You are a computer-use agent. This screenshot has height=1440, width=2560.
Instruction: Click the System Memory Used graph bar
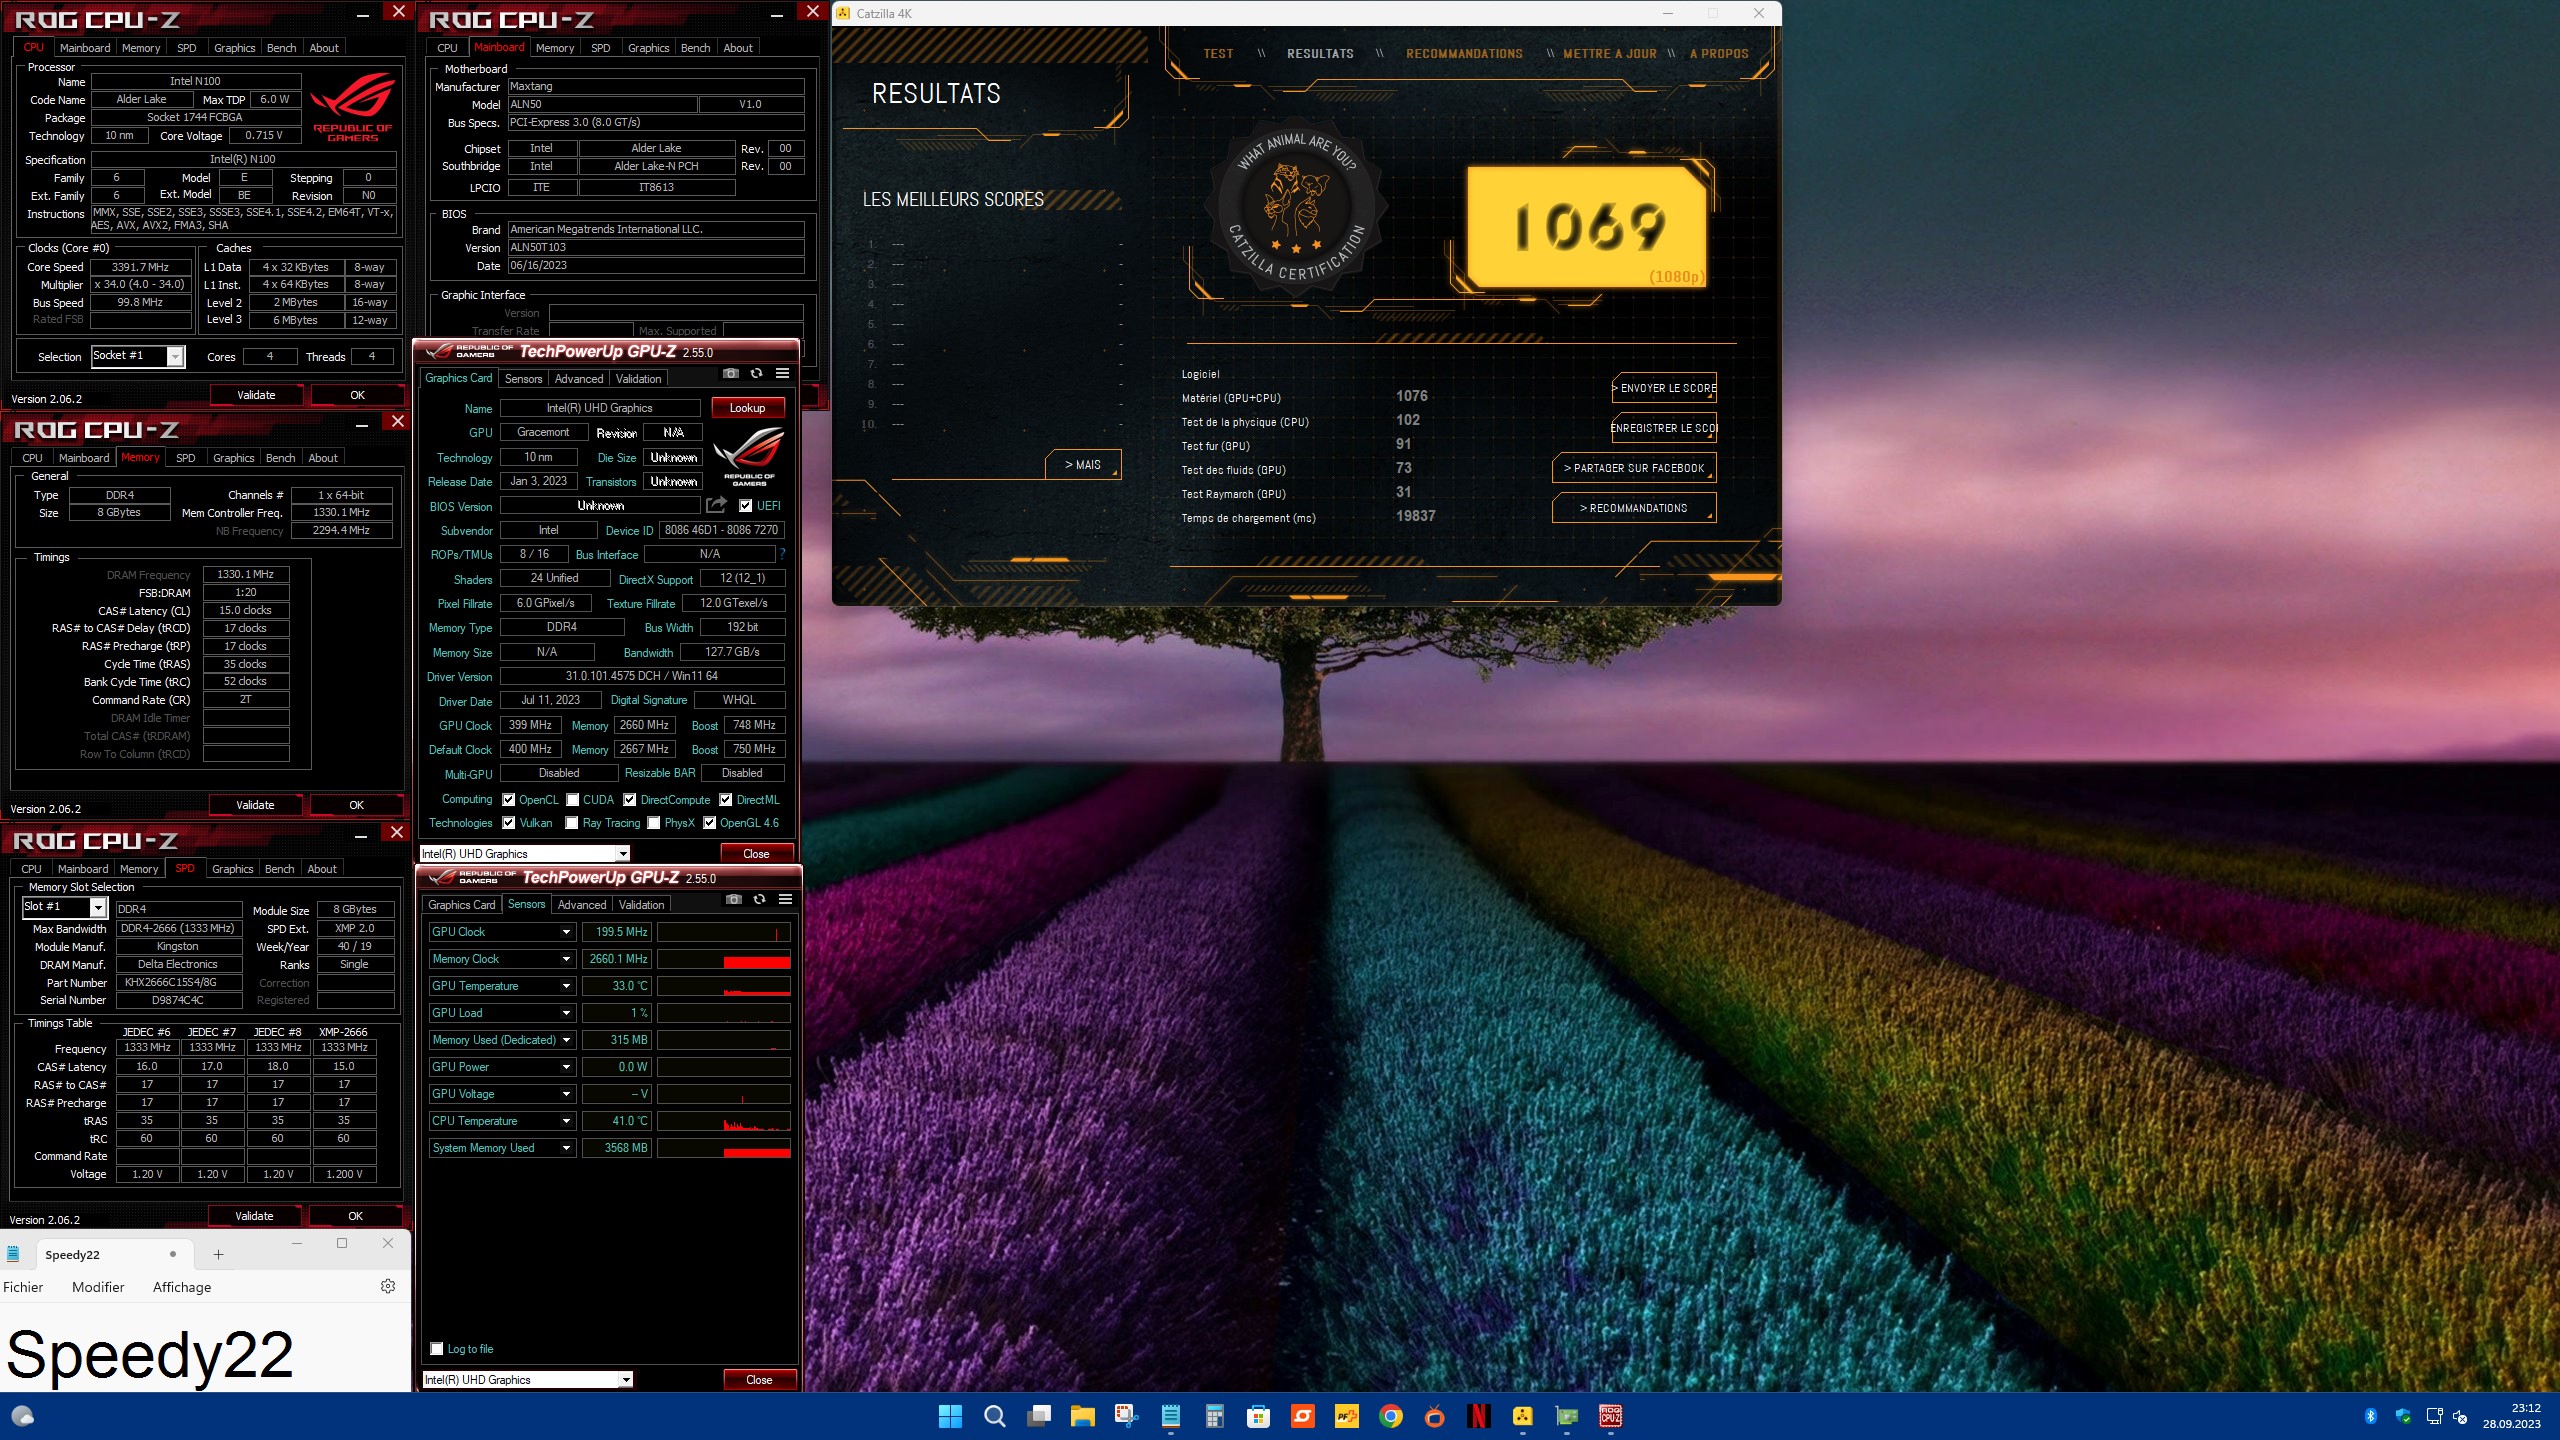pyautogui.click(x=723, y=1147)
